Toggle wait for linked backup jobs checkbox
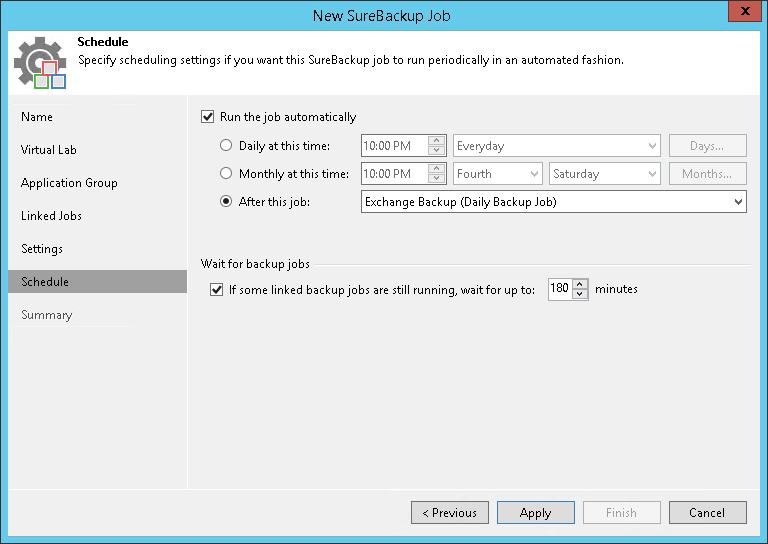768x544 pixels. pos(216,290)
